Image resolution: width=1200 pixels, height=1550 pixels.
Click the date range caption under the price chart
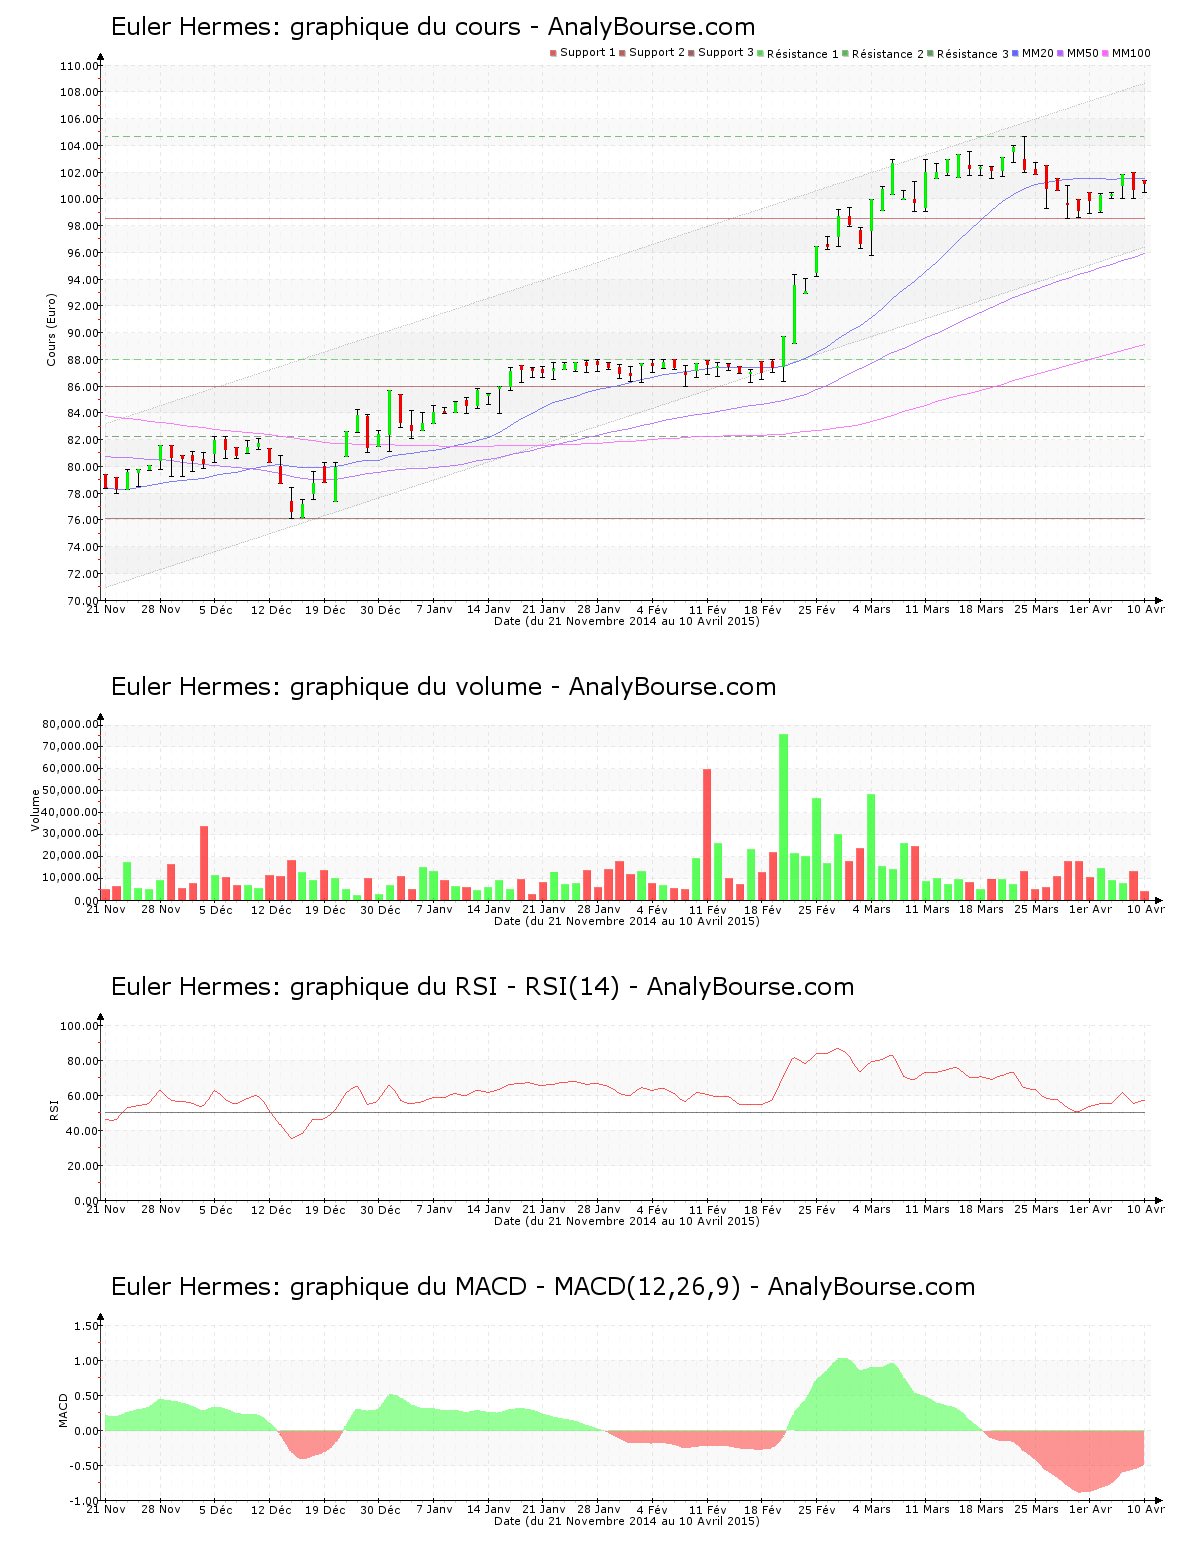pyautogui.click(x=627, y=621)
